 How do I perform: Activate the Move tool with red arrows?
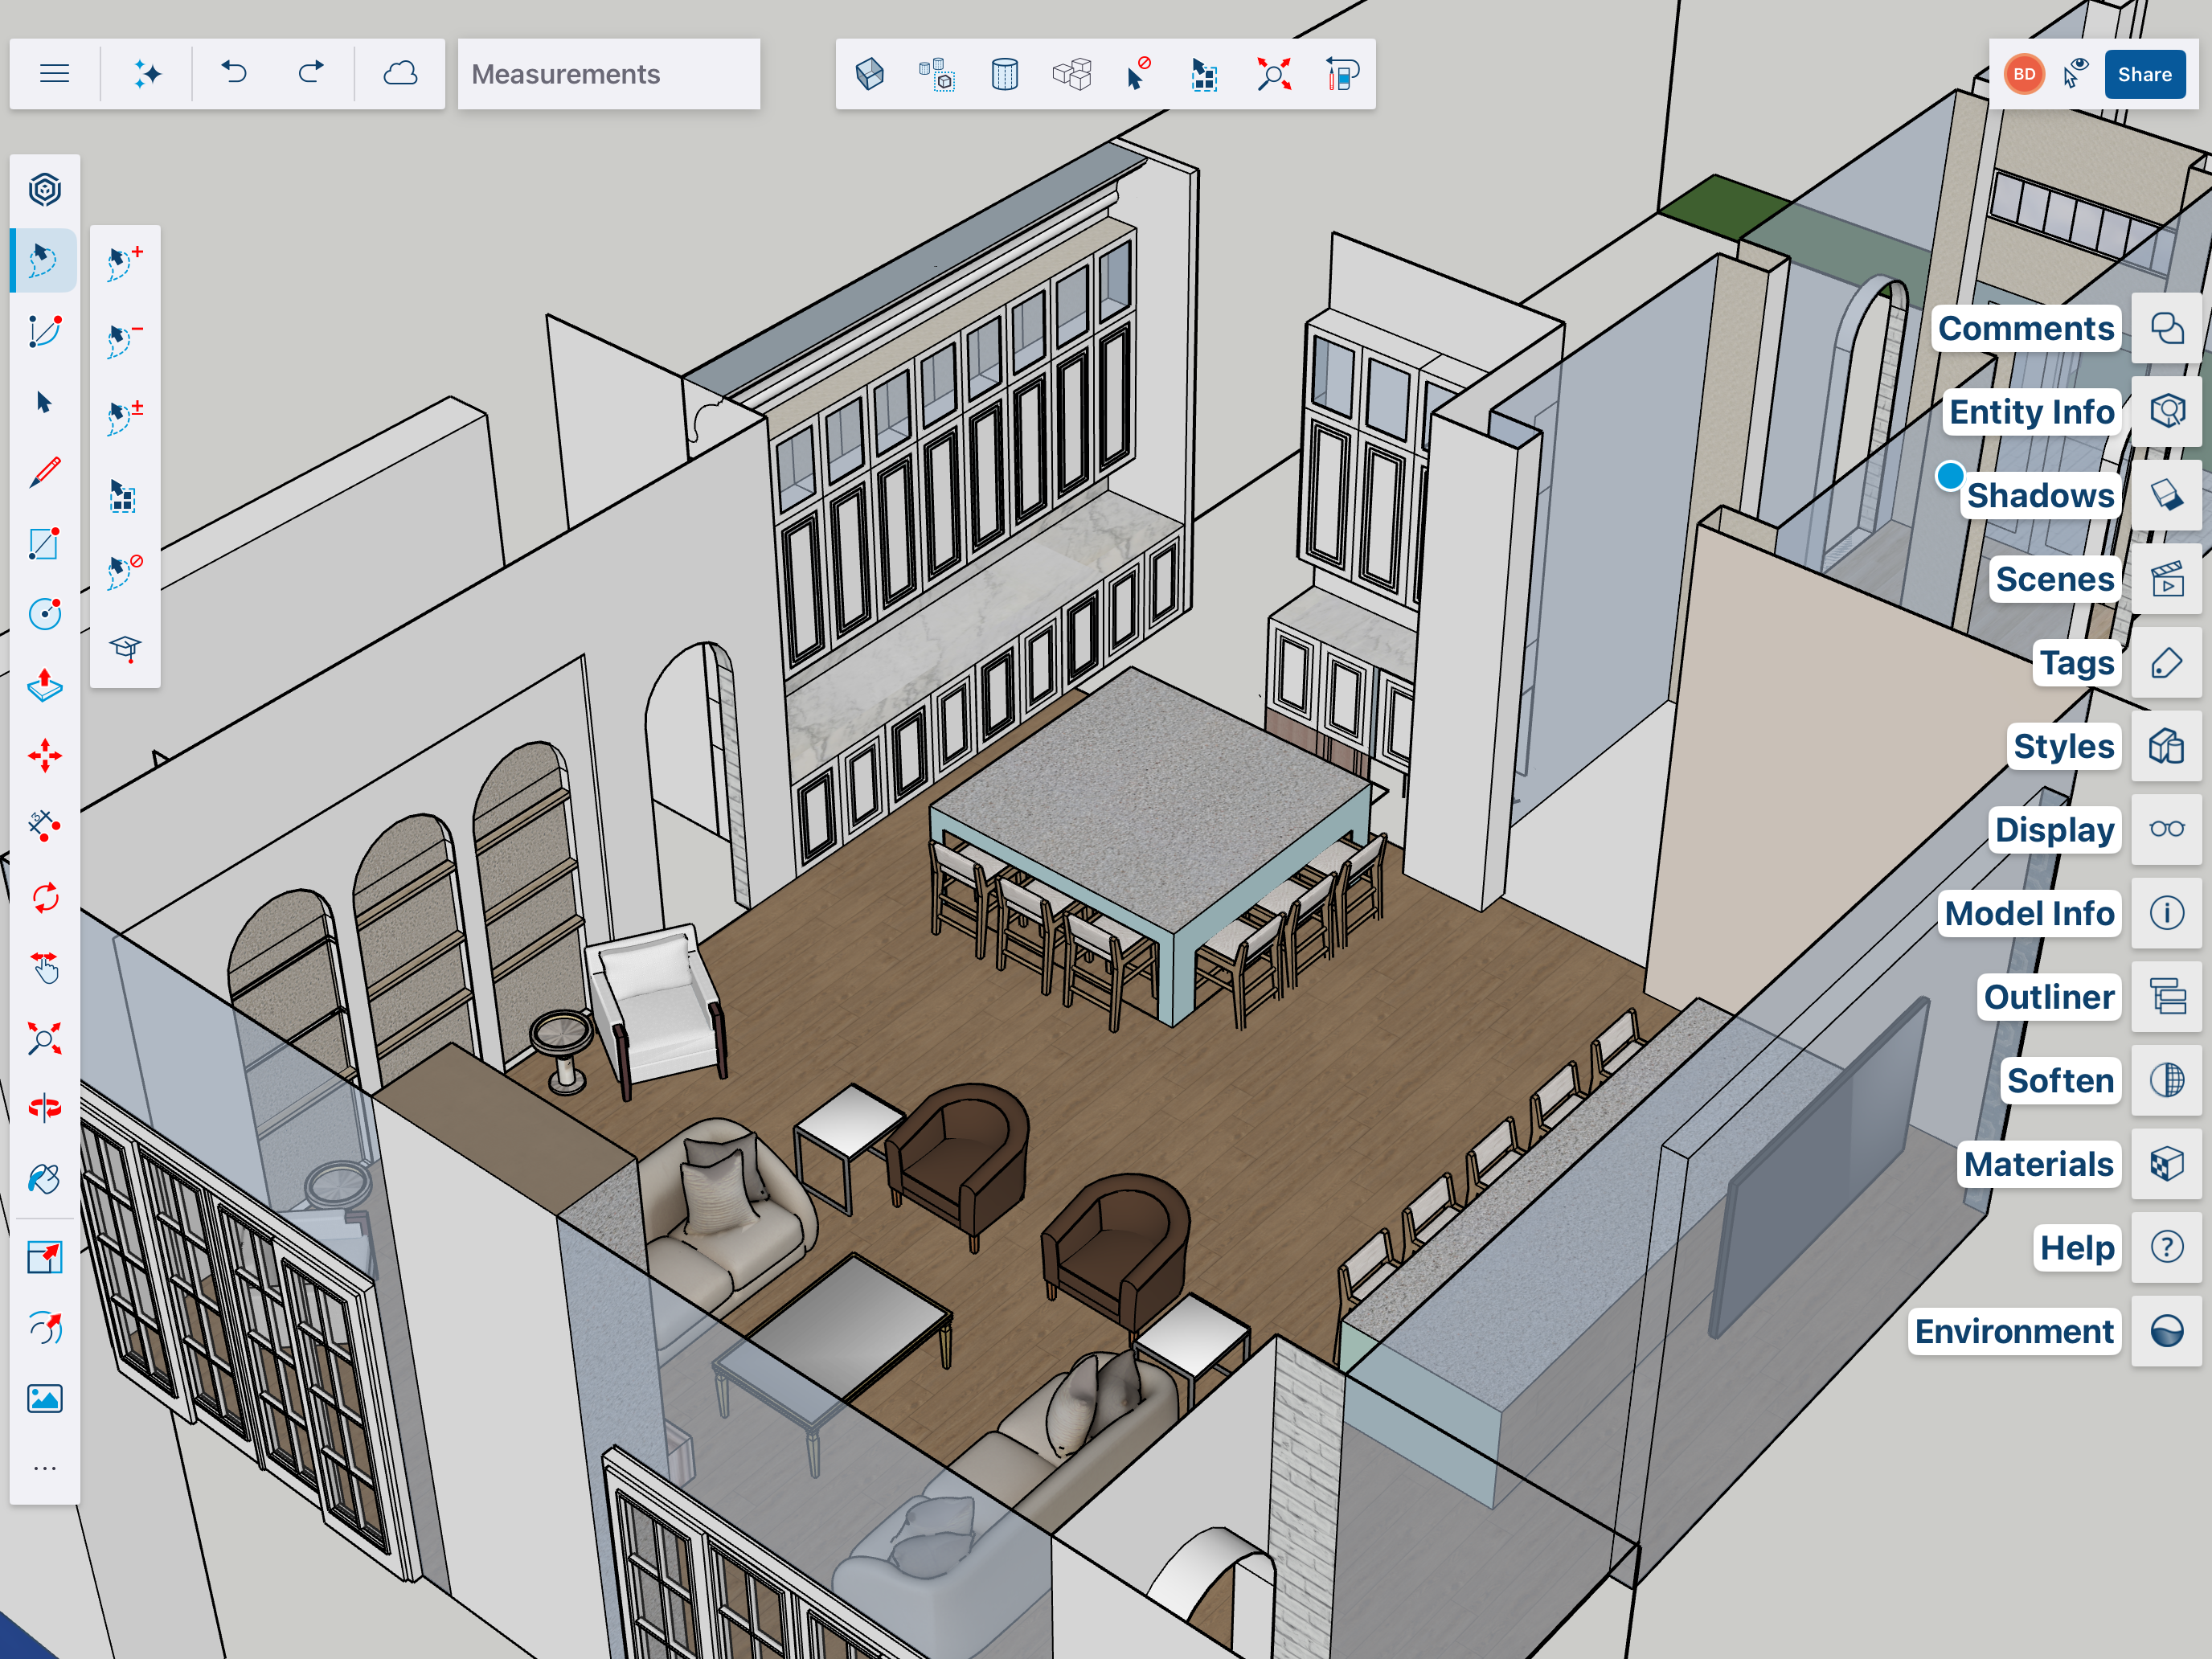(x=44, y=756)
